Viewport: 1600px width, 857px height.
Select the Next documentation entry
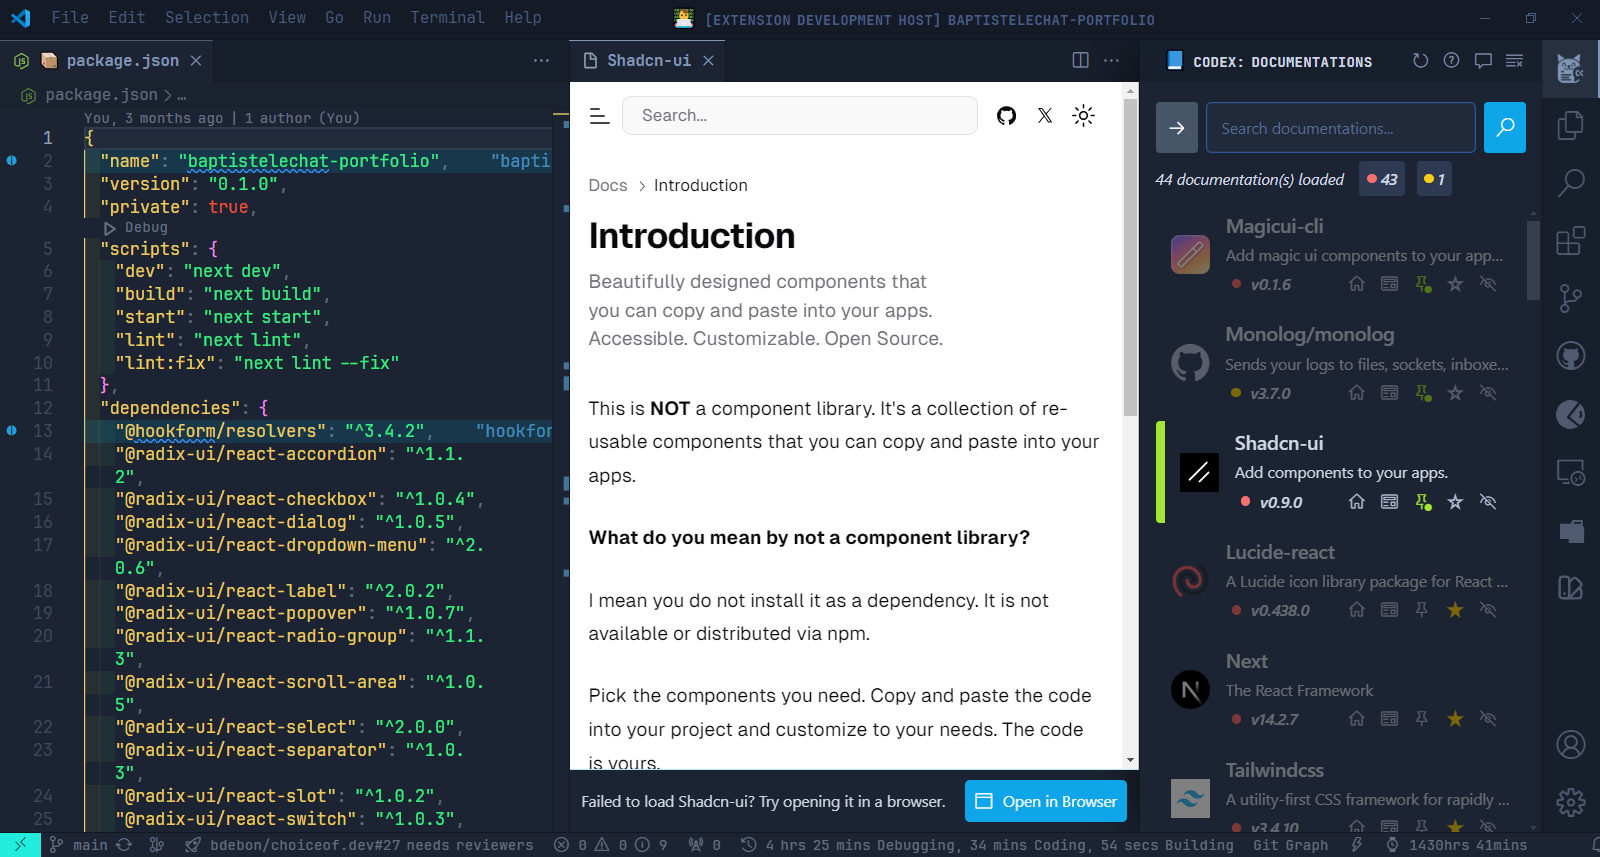click(x=1340, y=689)
